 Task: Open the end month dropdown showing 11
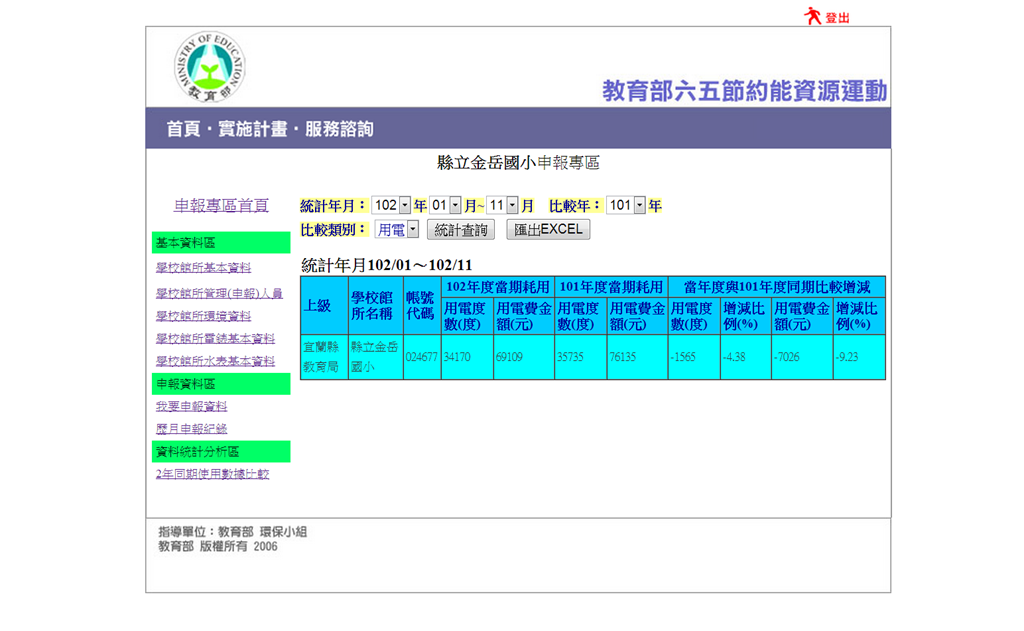click(x=502, y=206)
